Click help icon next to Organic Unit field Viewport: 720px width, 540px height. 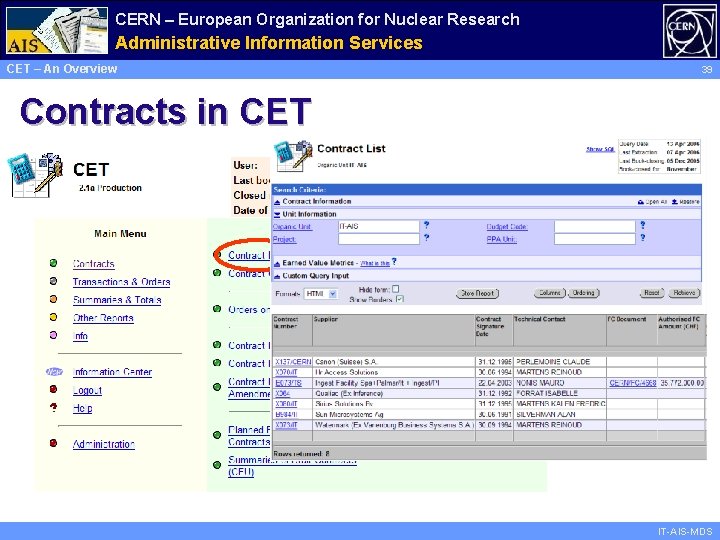pos(427,225)
